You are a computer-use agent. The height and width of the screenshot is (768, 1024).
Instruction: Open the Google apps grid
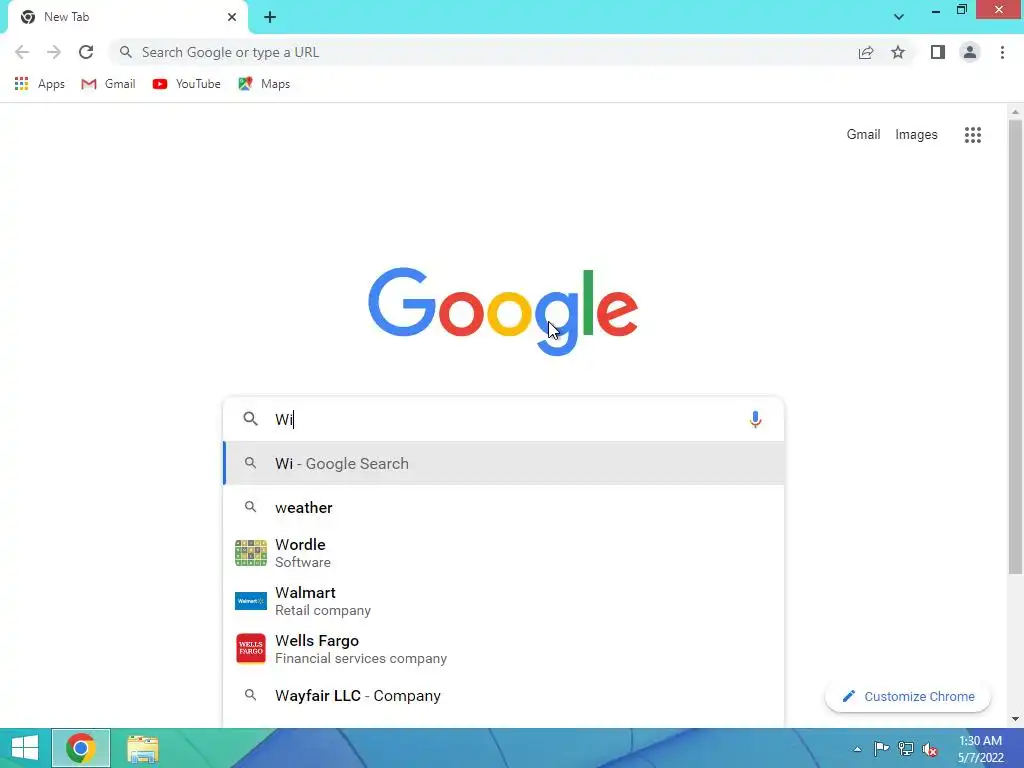tap(972, 135)
